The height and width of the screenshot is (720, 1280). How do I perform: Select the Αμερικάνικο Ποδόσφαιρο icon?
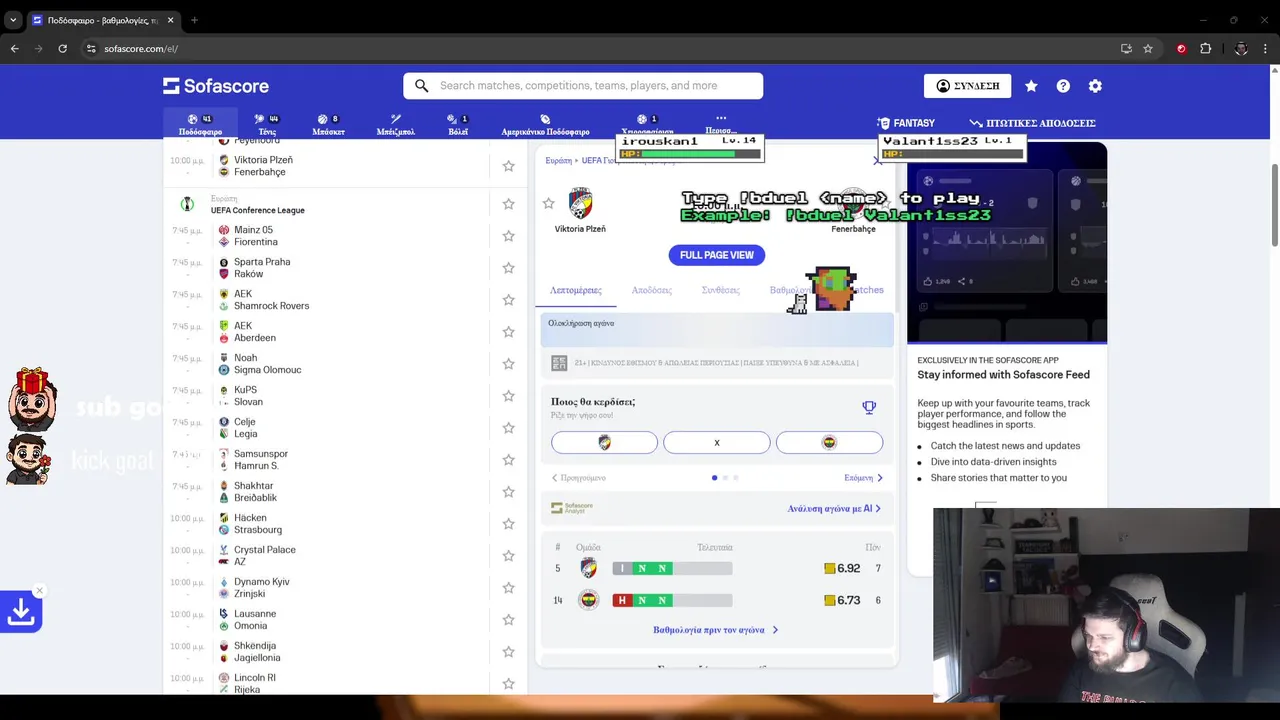click(545, 124)
